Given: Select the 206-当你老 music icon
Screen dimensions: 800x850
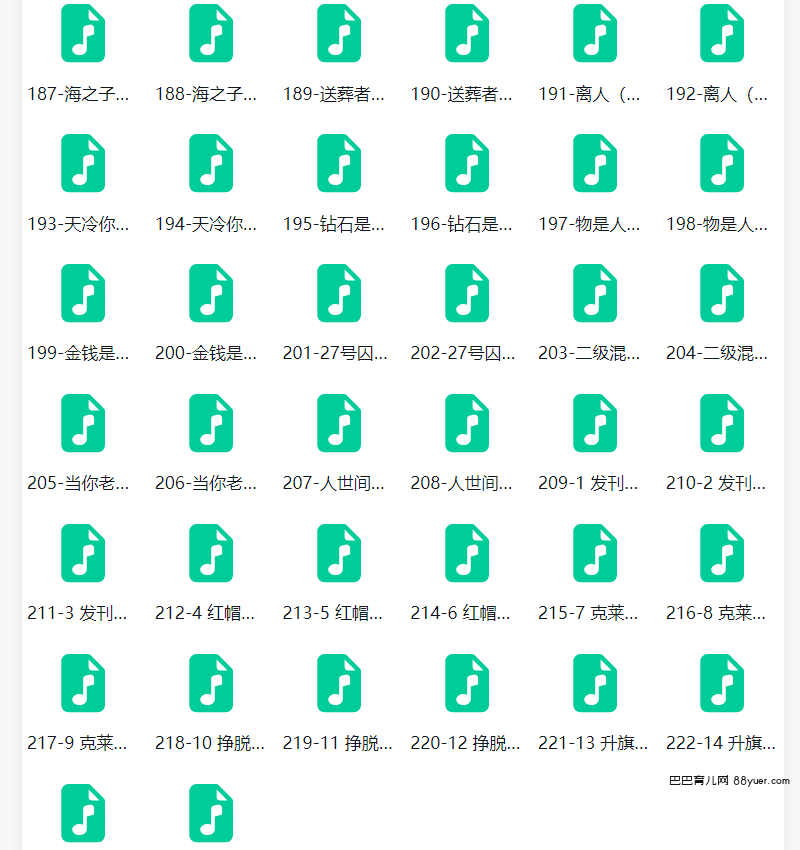Looking at the screenshot, I should point(211,423).
